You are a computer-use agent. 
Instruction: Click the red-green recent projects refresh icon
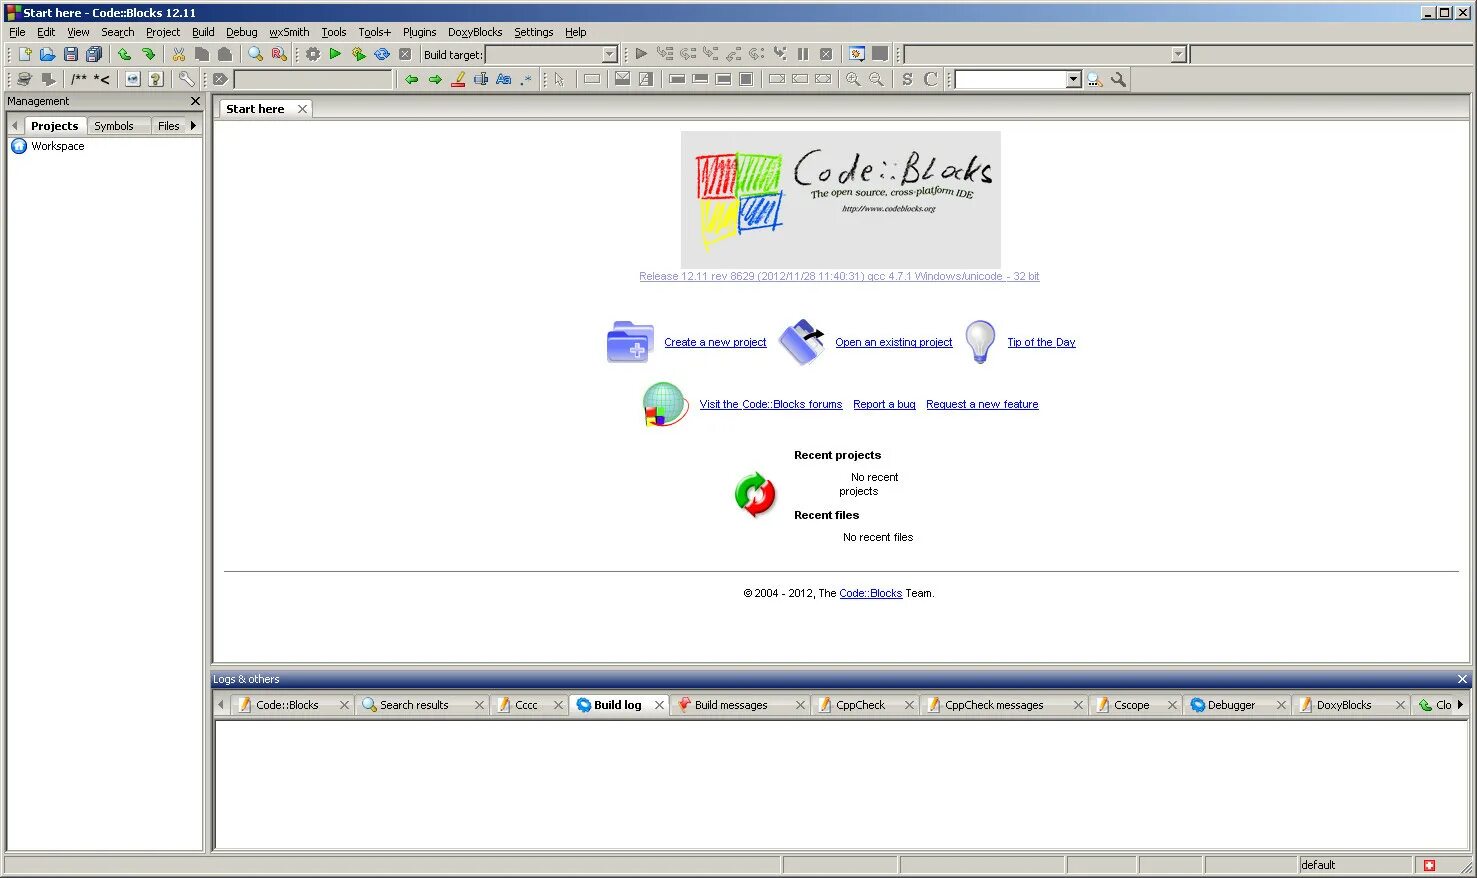(x=755, y=494)
